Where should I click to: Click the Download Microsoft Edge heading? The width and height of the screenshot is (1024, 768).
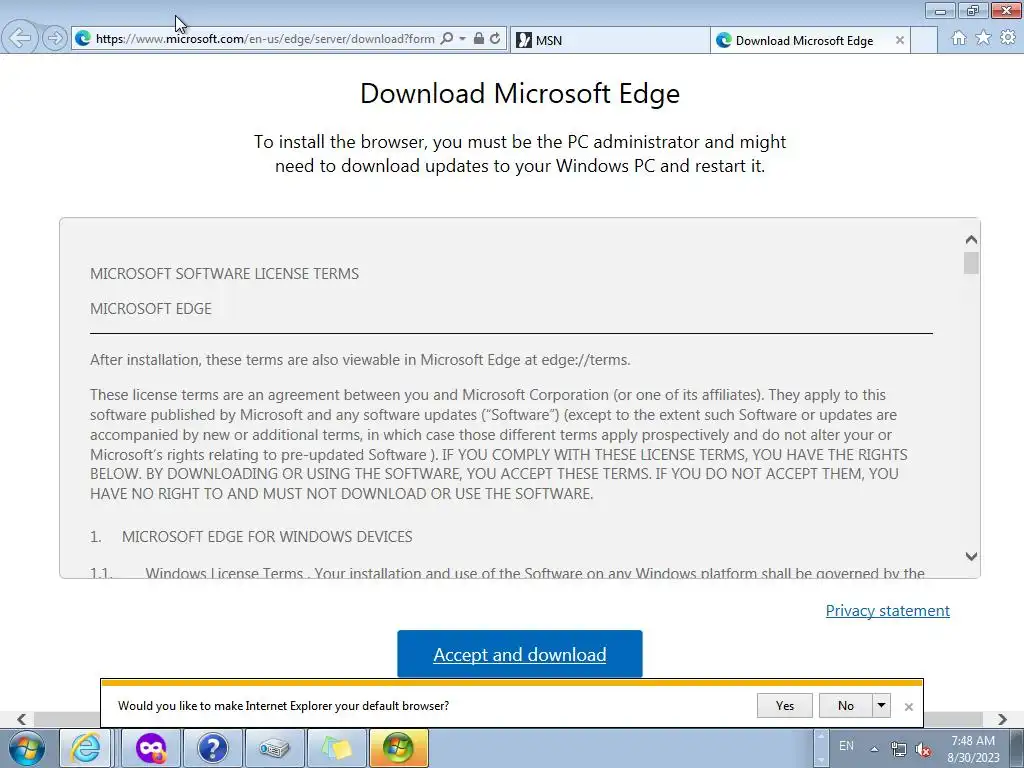(x=520, y=93)
